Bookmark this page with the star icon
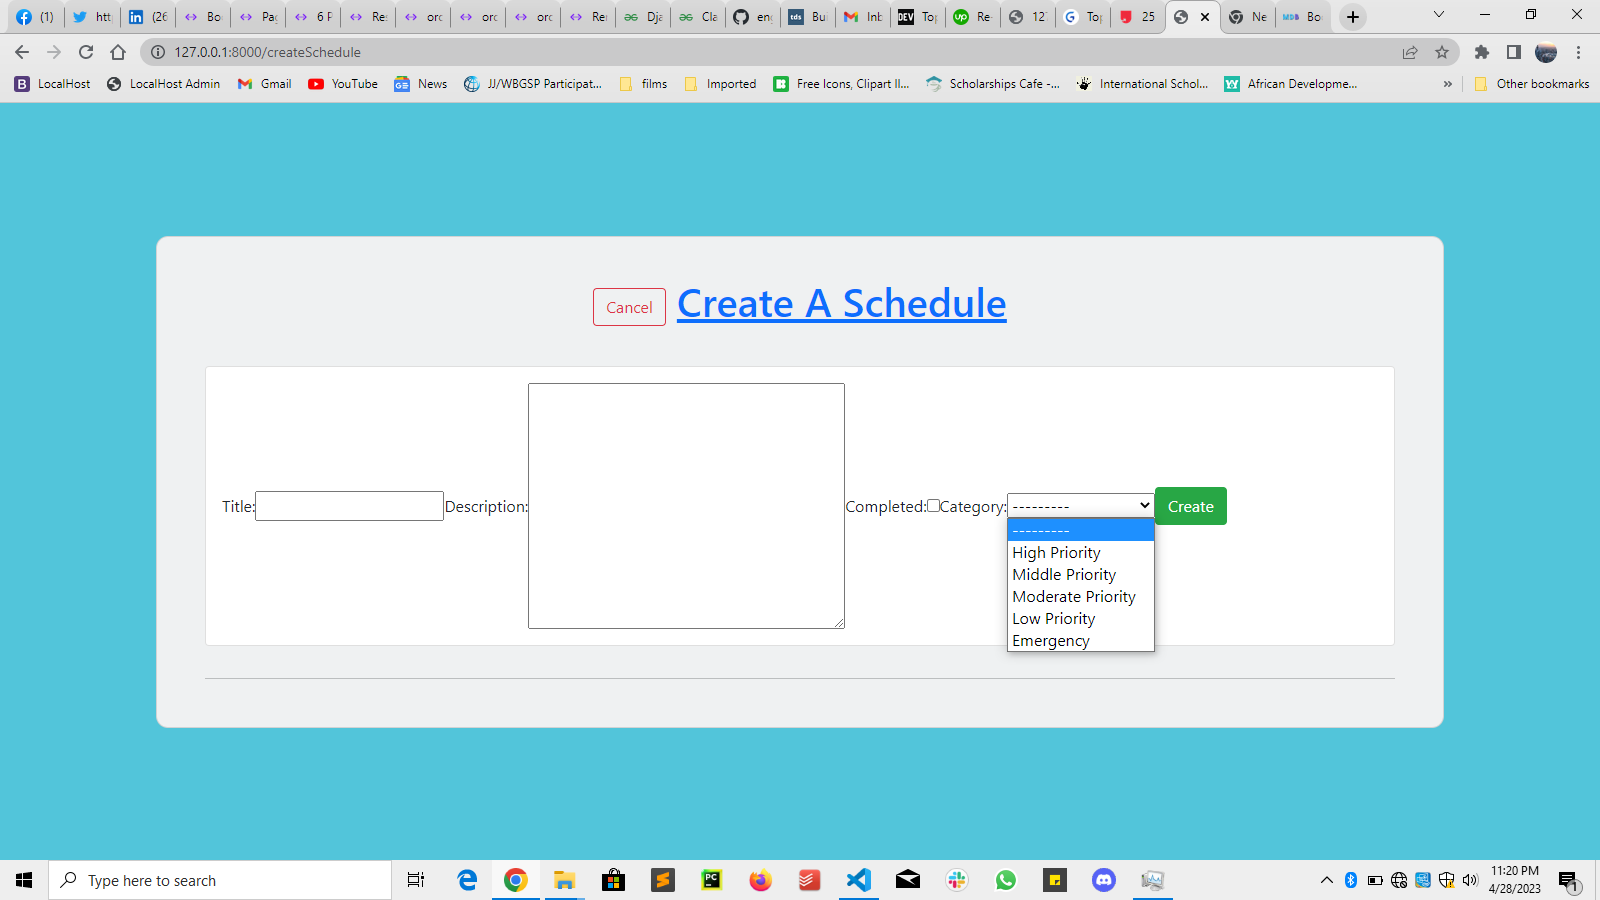 pyautogui.click(x=1444, y=52)
